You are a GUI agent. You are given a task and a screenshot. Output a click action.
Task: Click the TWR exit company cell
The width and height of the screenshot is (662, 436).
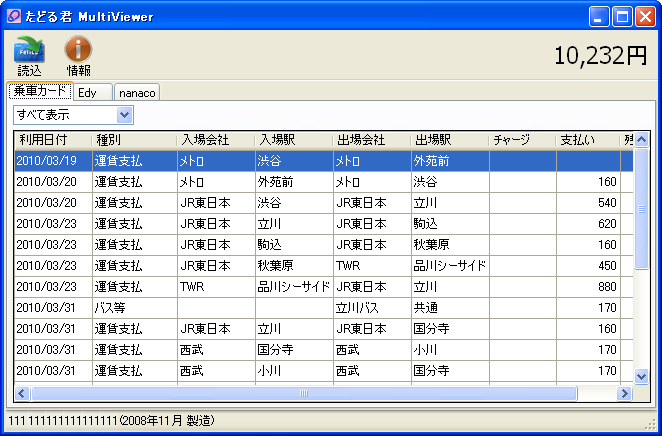(372, 266)
